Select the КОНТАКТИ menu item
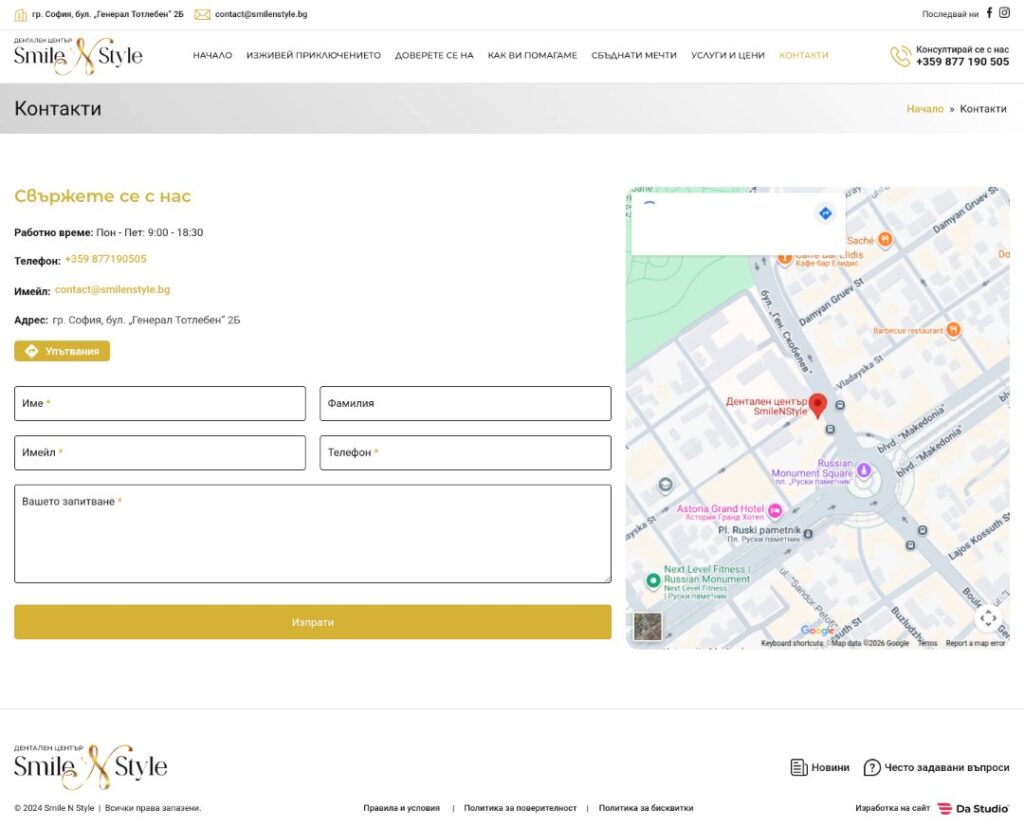 coord(804,56)
